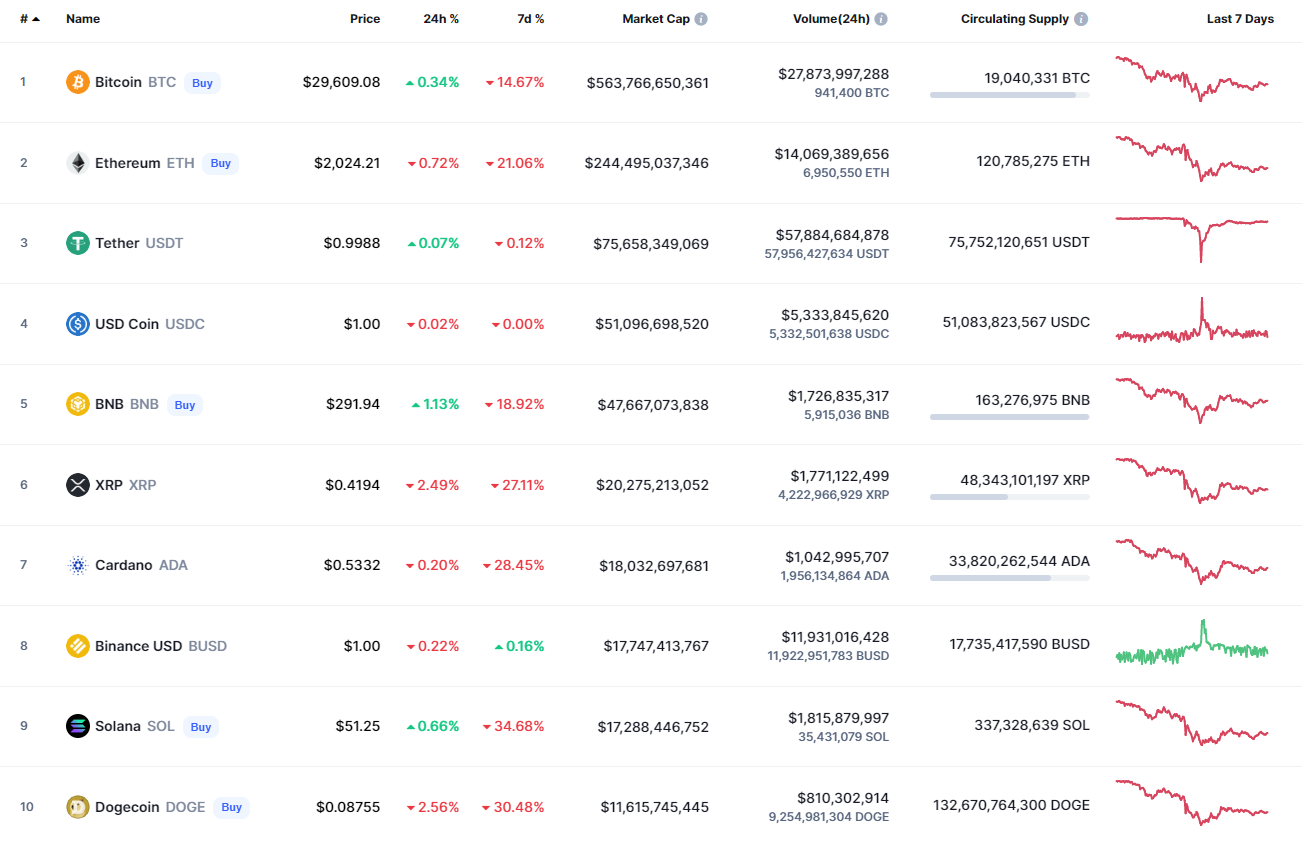Click the XRP black logo icon
This screenshot has width=1302, height=843.
pyautogui.click(x=78, y=485)
